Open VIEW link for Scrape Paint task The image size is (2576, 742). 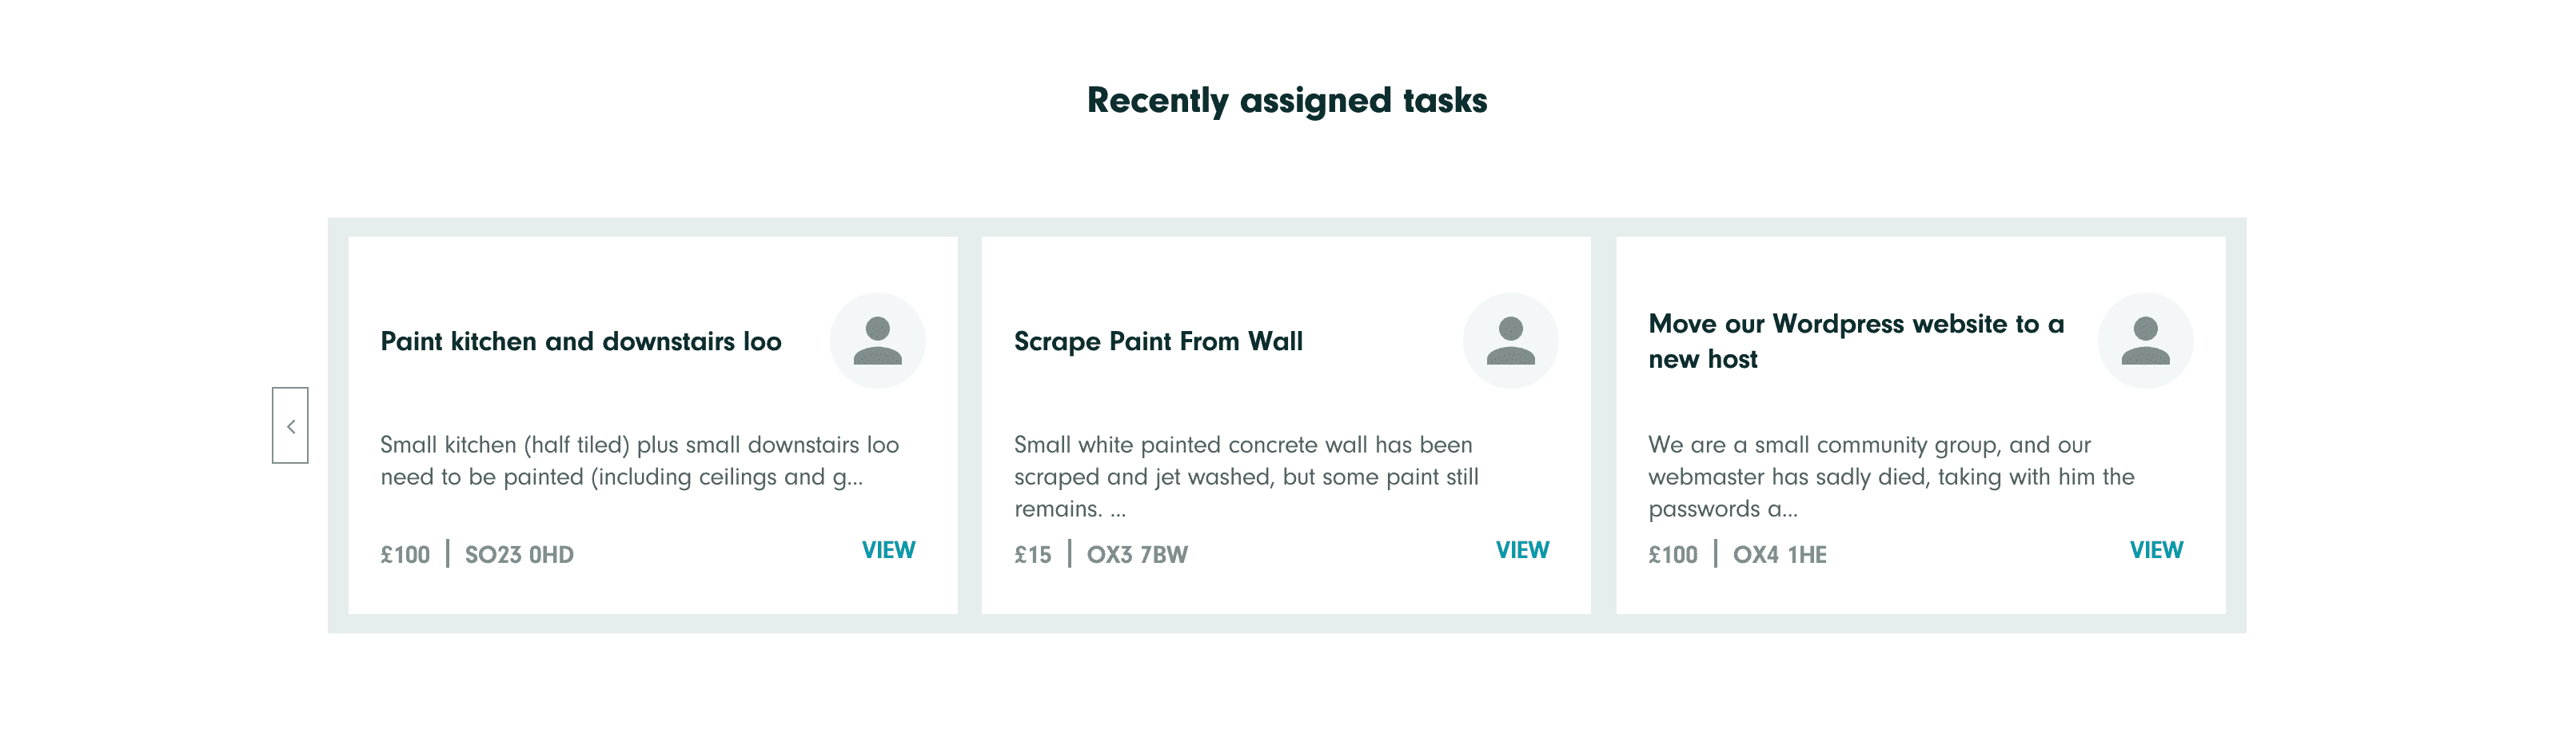[x=1522, y=550]
